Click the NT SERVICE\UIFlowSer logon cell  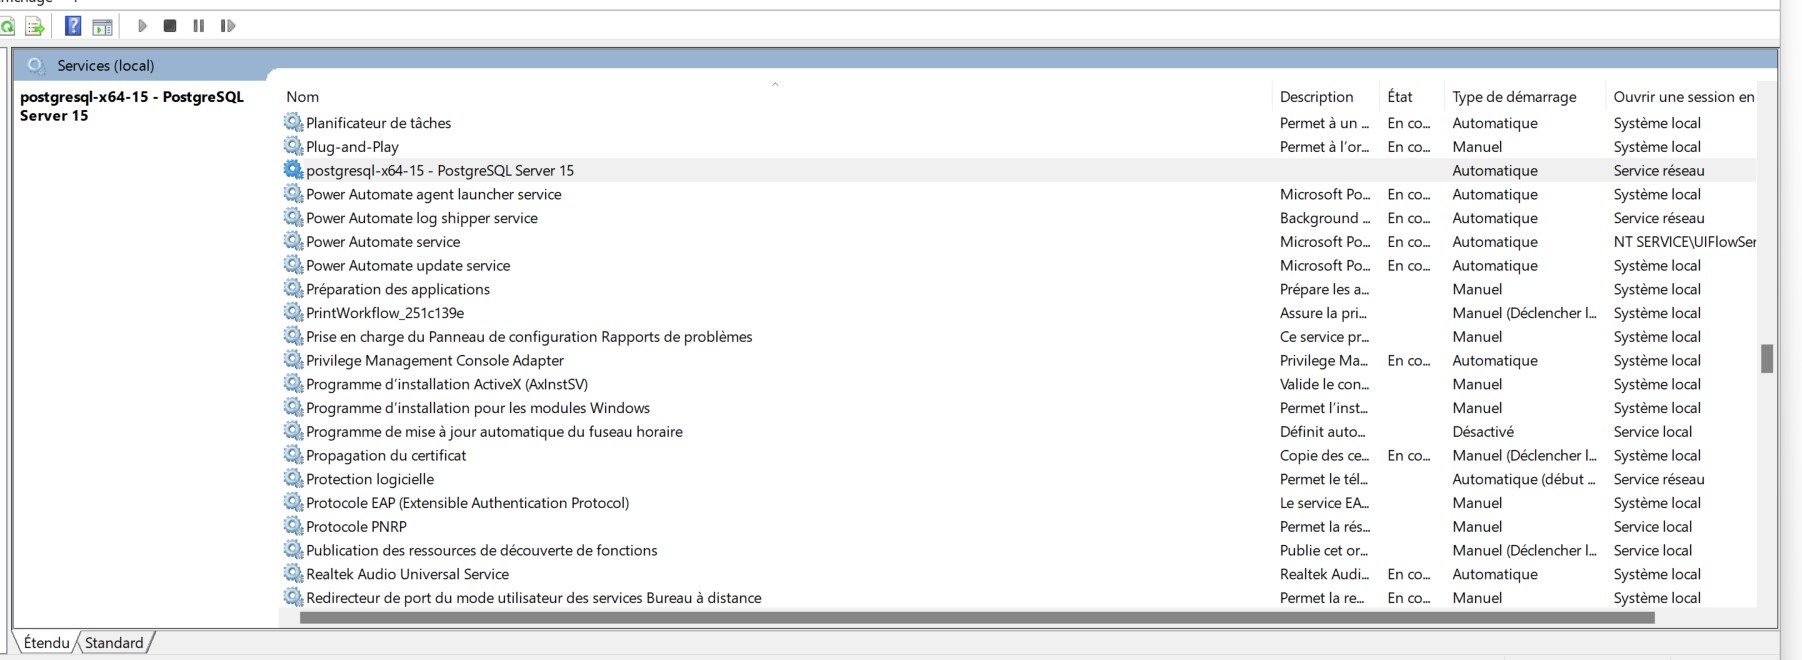click(x=1684, y=242)
